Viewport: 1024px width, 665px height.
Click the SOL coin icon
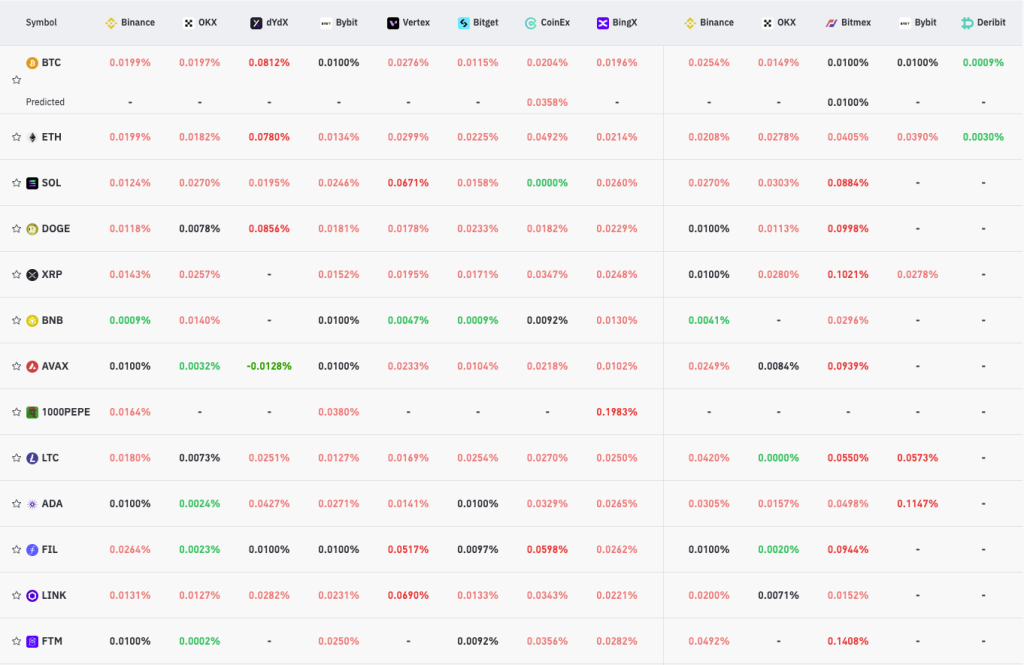point(32,183)
